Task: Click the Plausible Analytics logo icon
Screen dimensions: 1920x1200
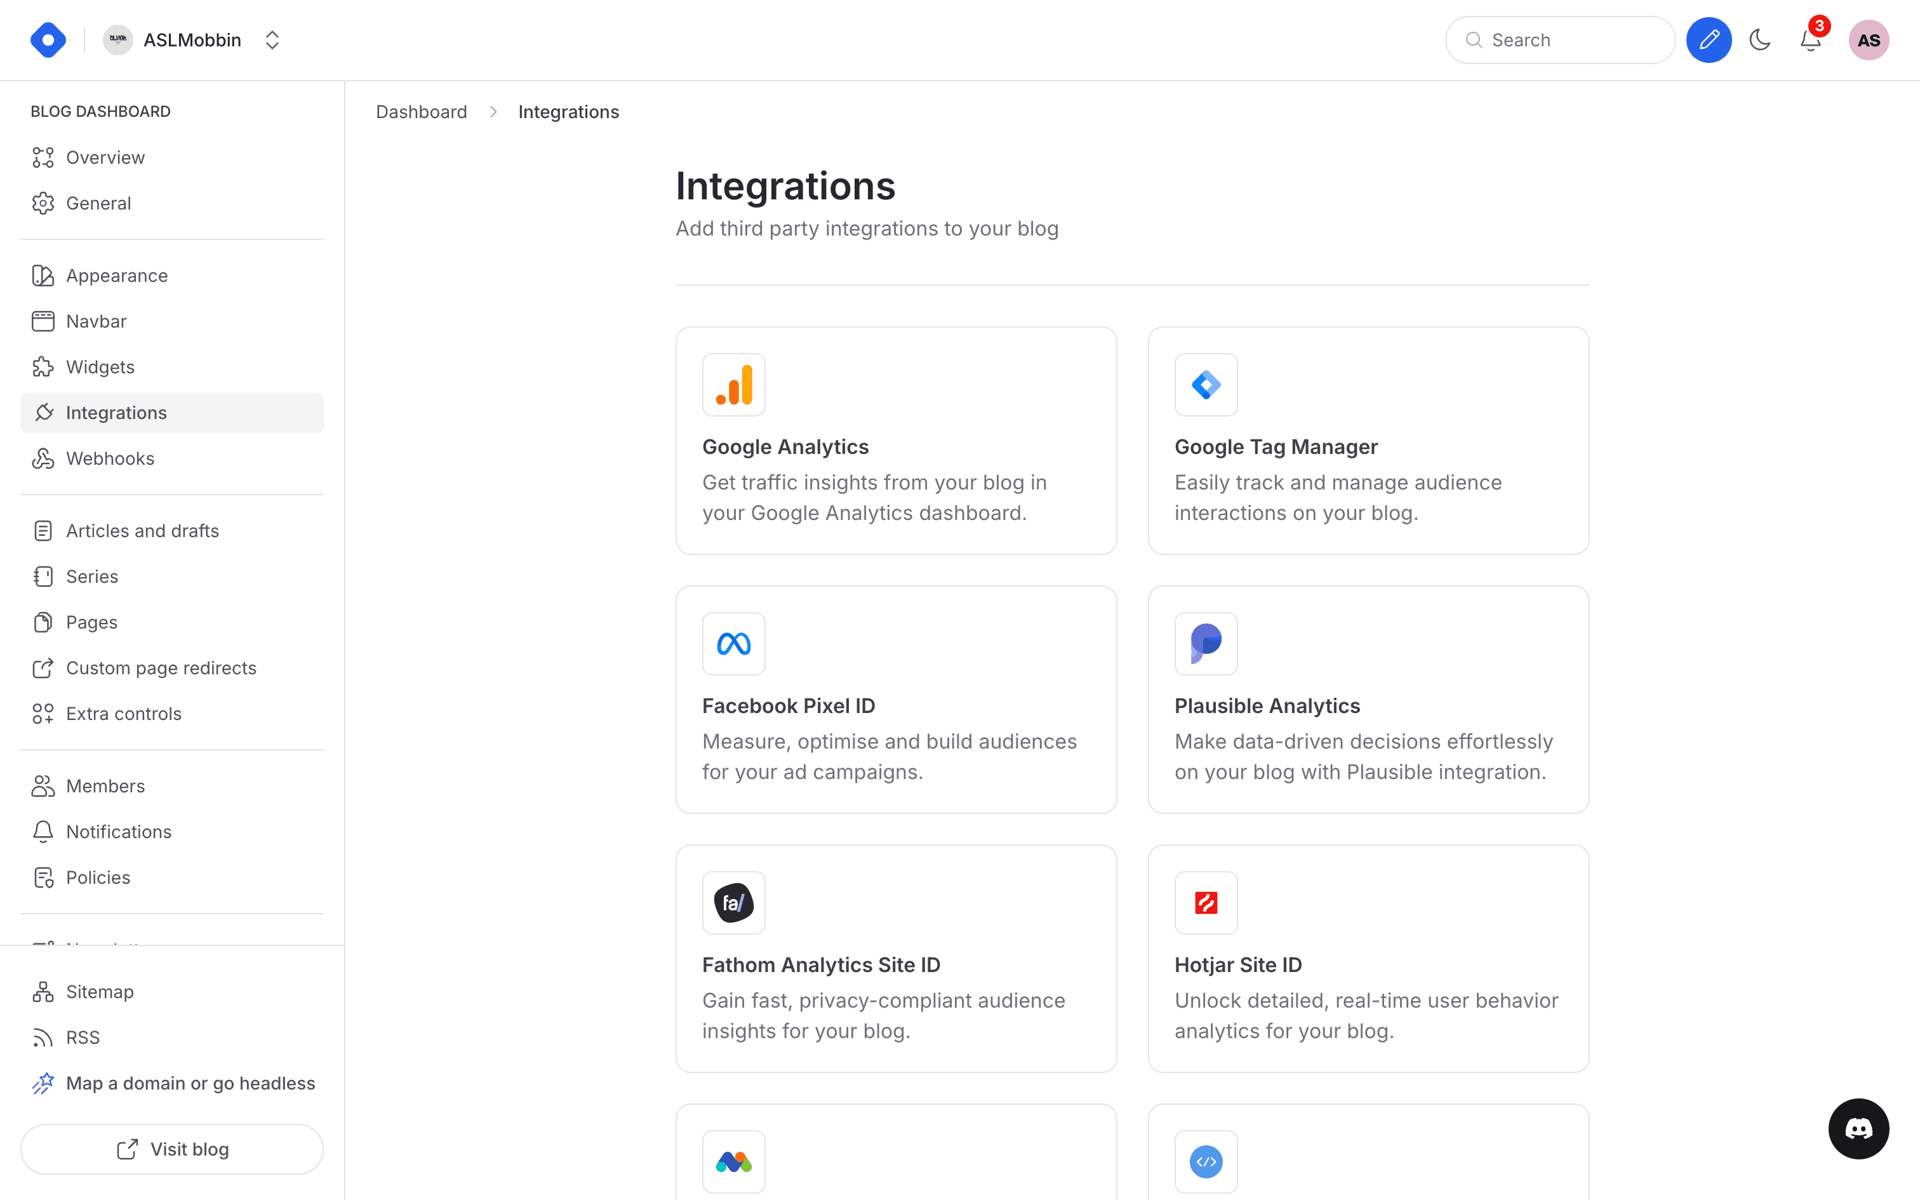Action: (1206, 644)
